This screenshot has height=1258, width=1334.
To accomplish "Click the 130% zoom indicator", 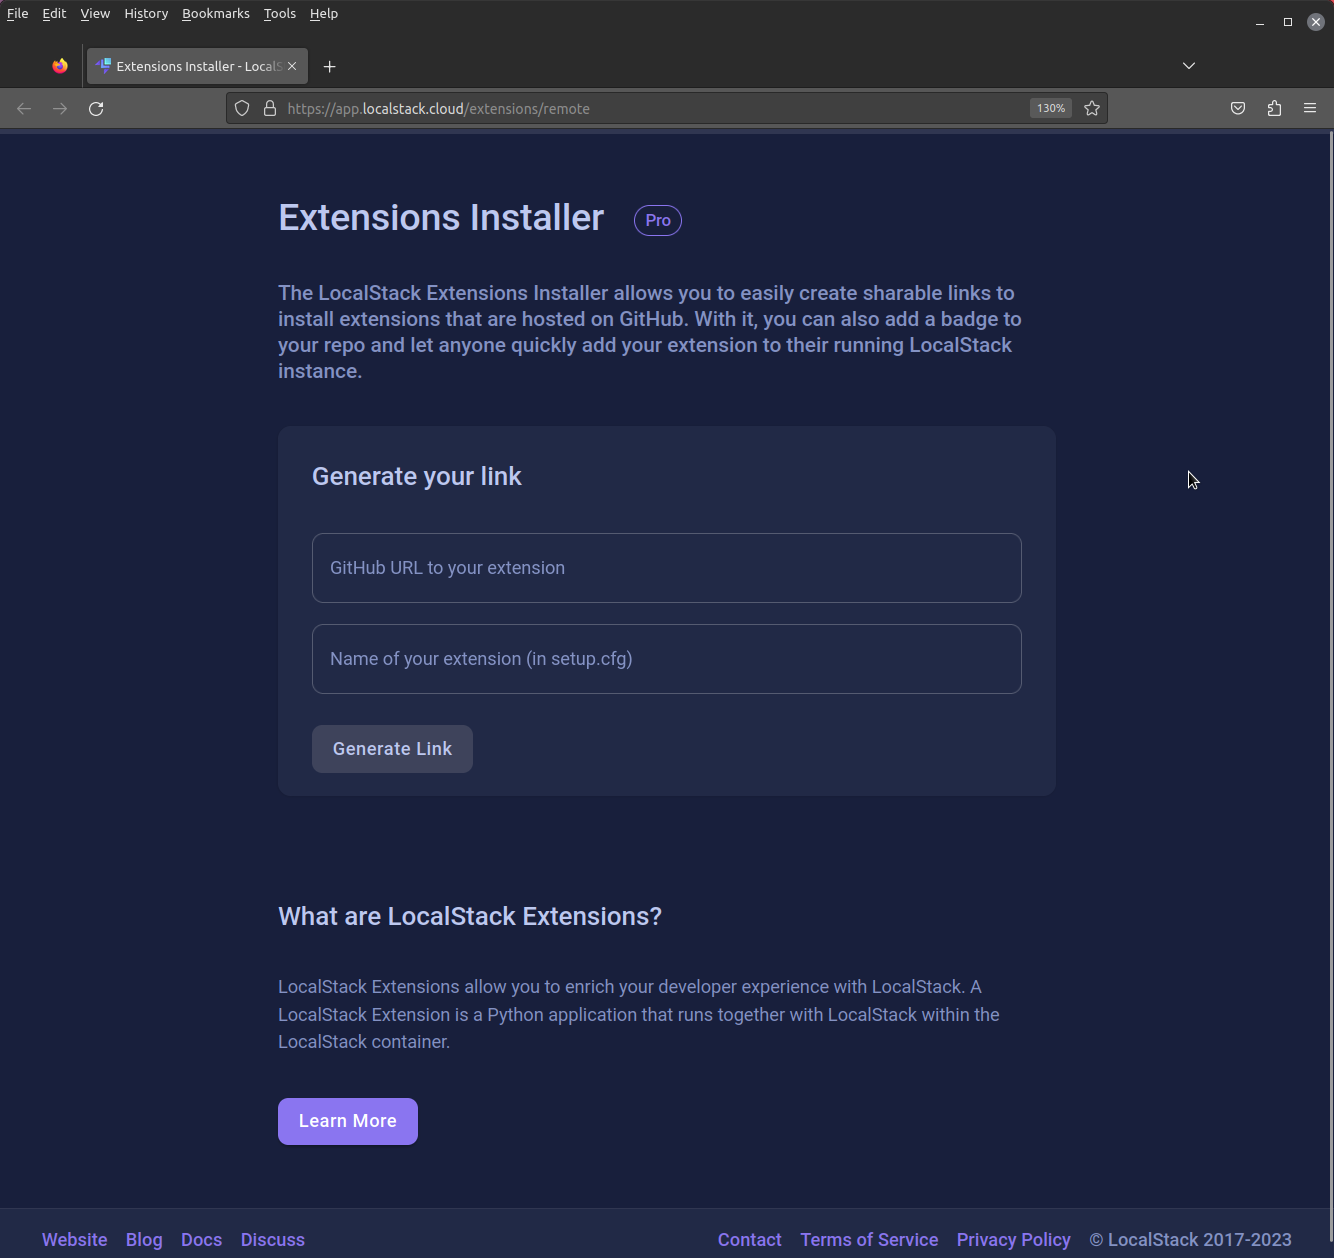I will point(1050,108).
